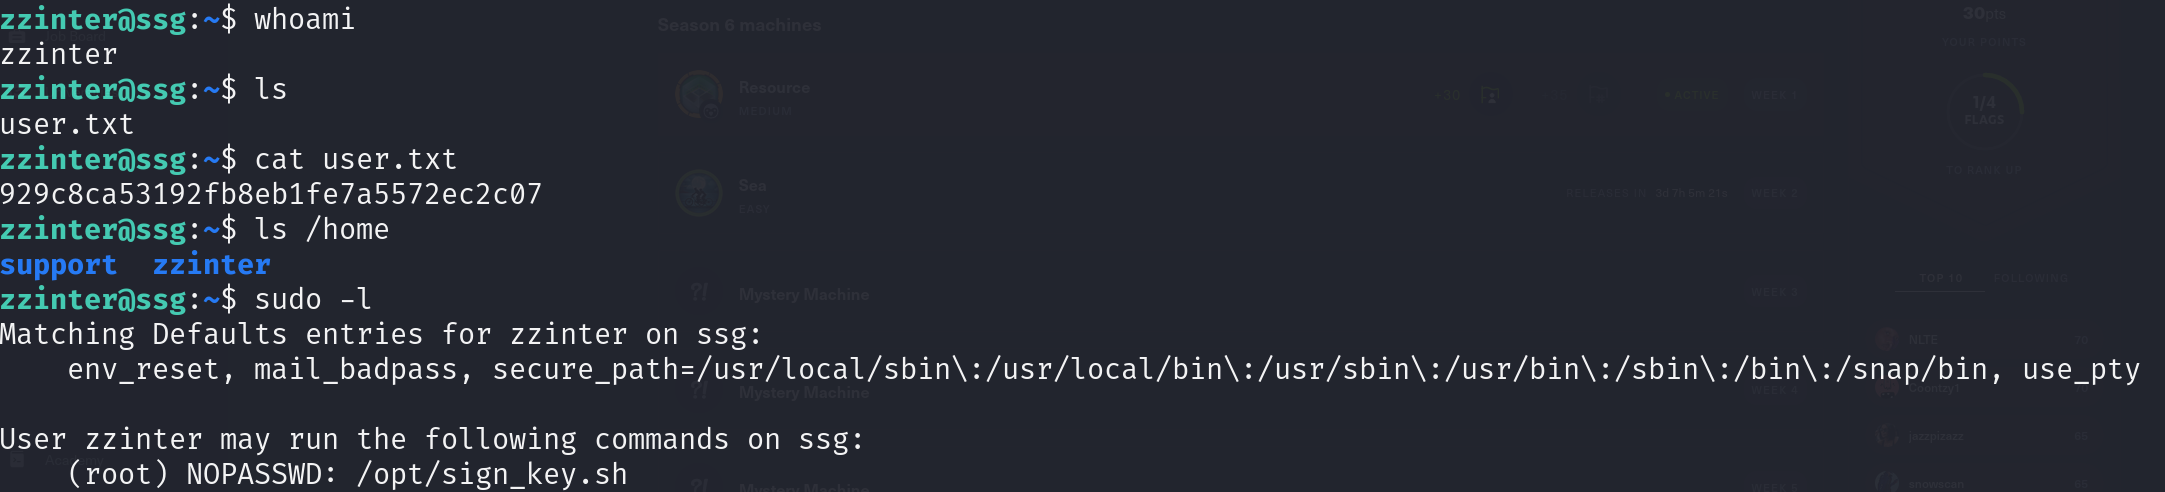
Task: Click the /opt/sign_key.sh path text
Action: 491,474
